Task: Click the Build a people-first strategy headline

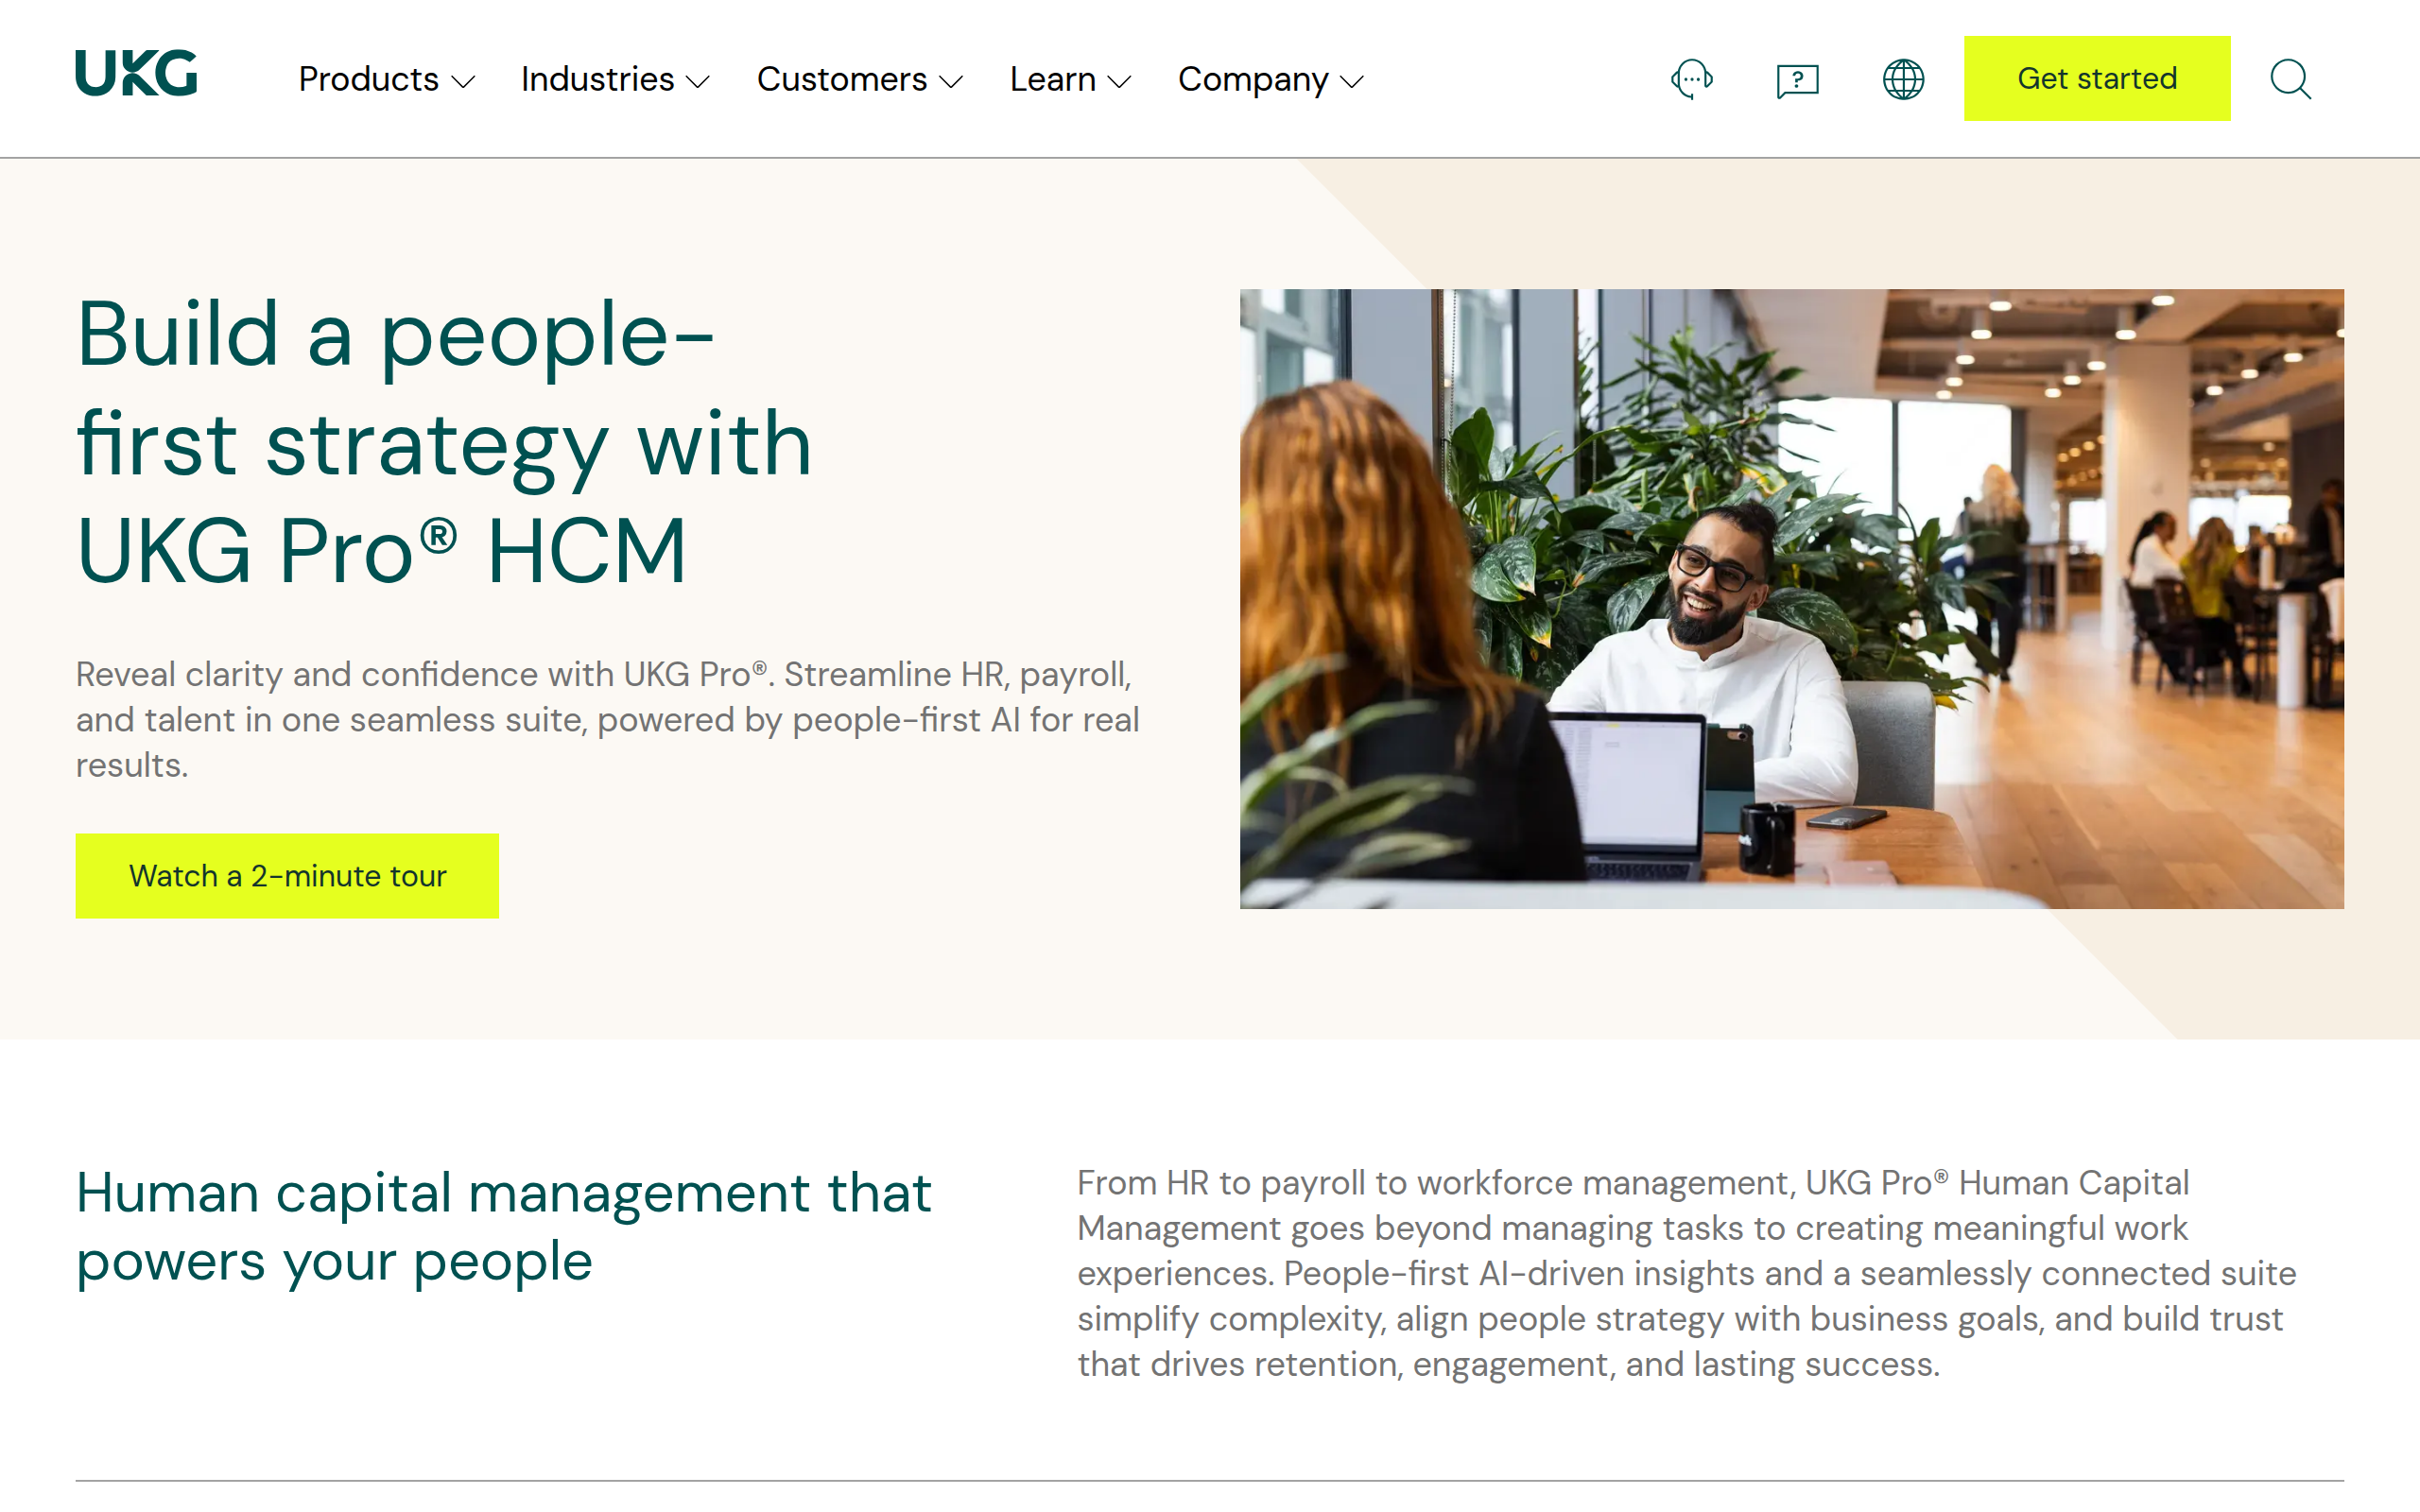Action: [x=444, y=442]
